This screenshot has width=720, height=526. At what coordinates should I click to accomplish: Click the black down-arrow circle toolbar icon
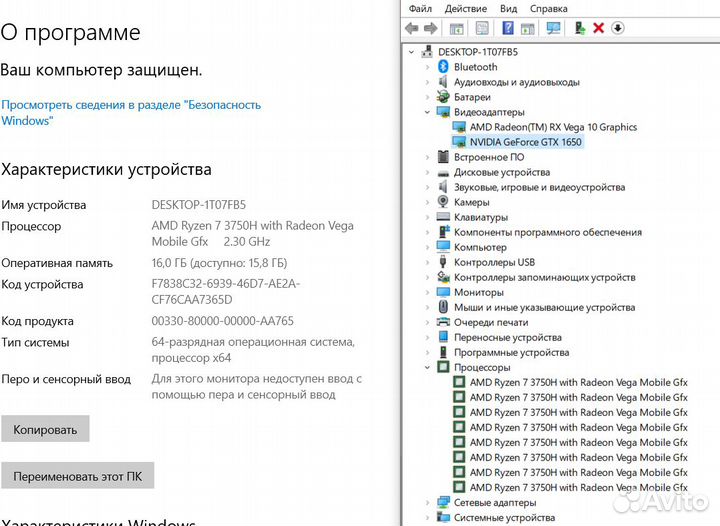tap(618, 28)
